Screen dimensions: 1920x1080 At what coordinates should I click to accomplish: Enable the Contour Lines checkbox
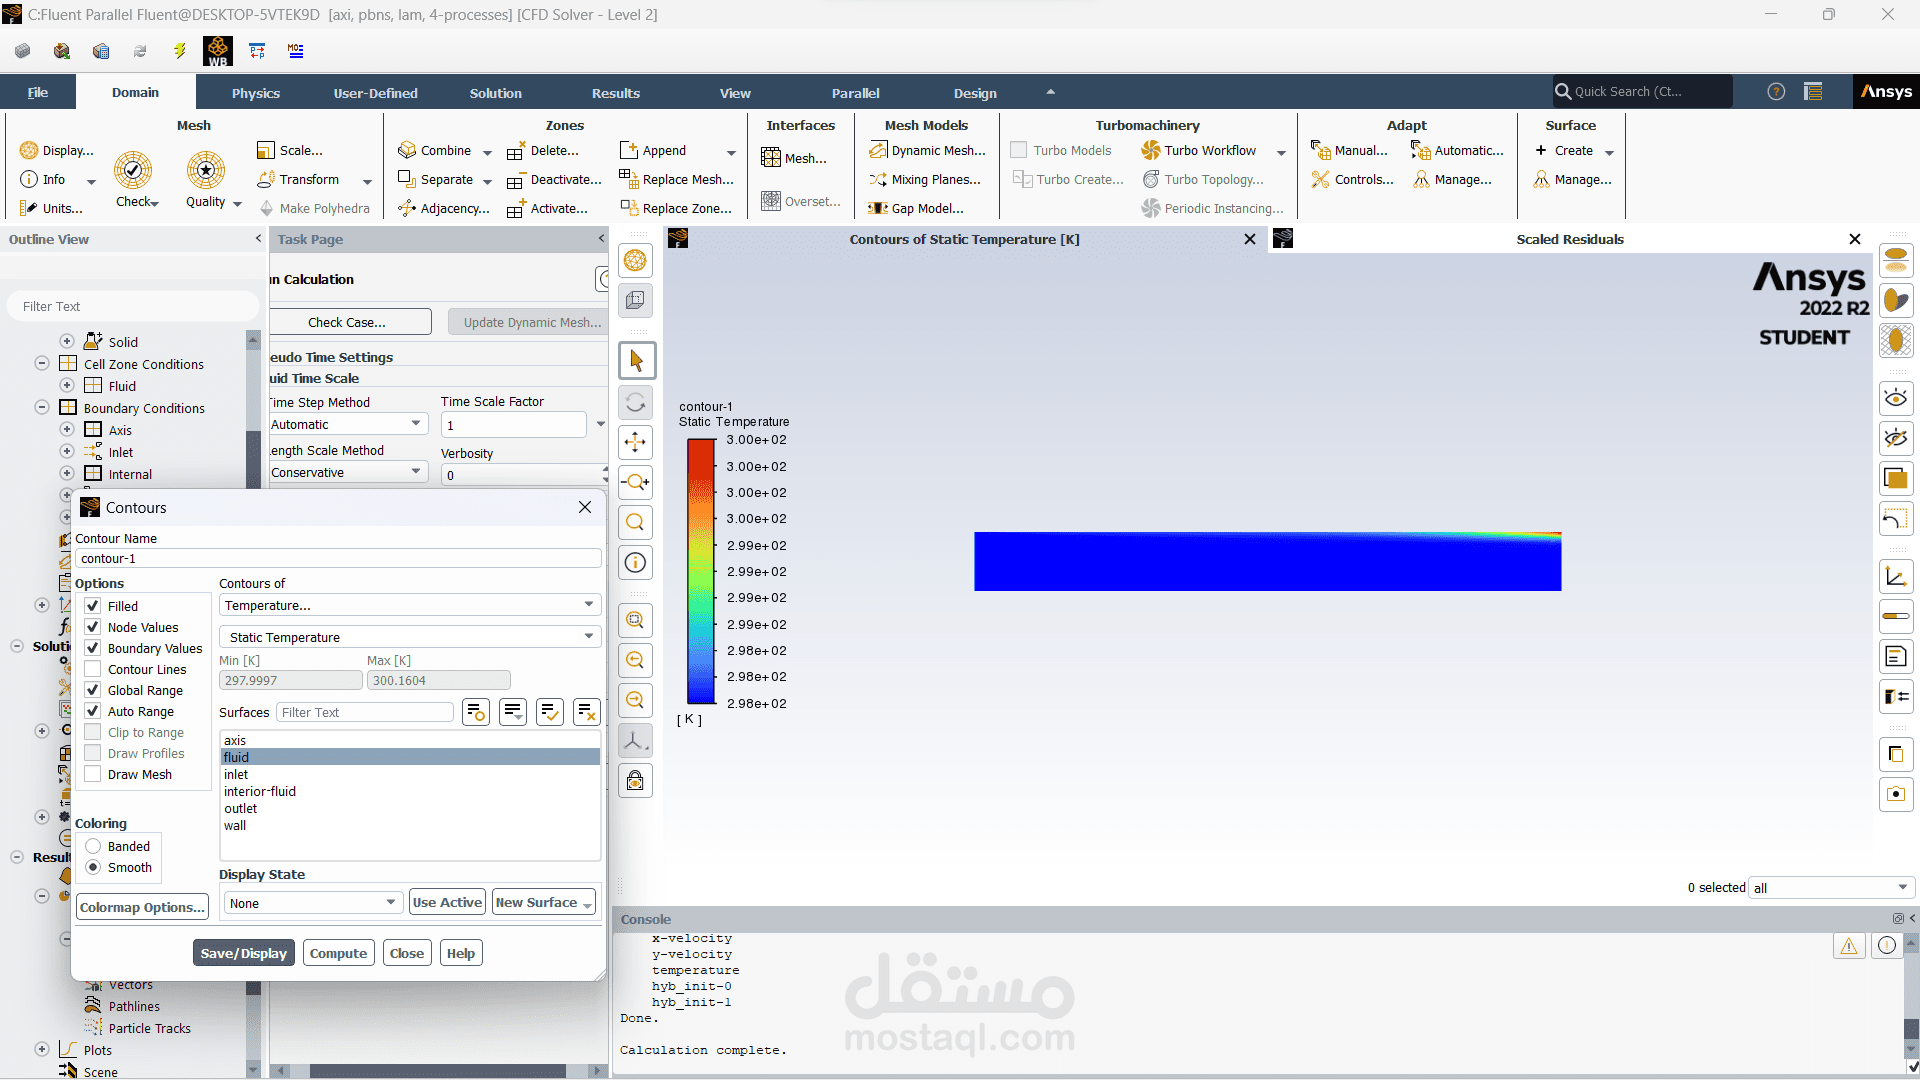point(93,669)
